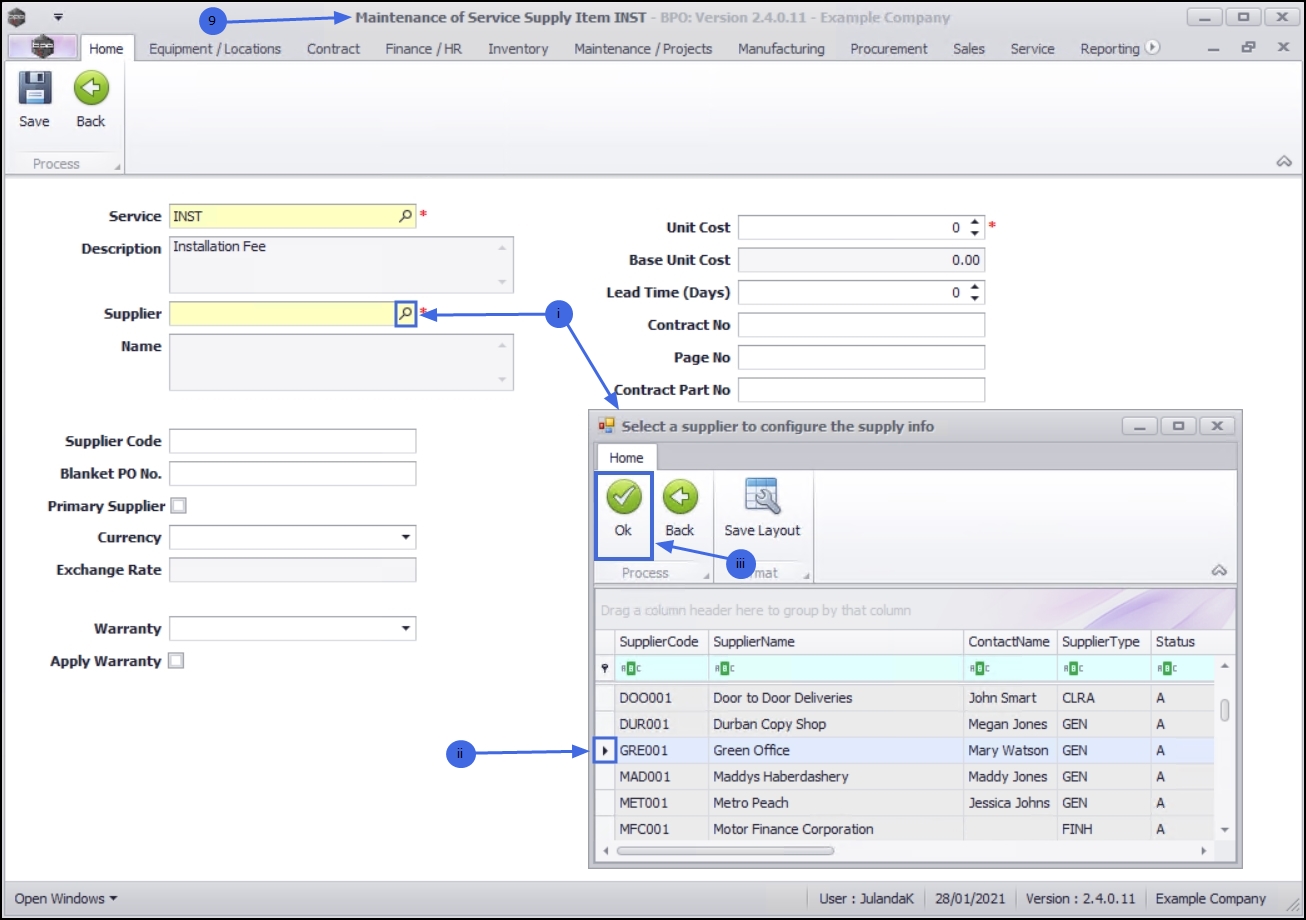Screen dimensions: 1306x920
Task: Toggle the Apply Warranty checkbox
Action: click(x=177, y=661)
